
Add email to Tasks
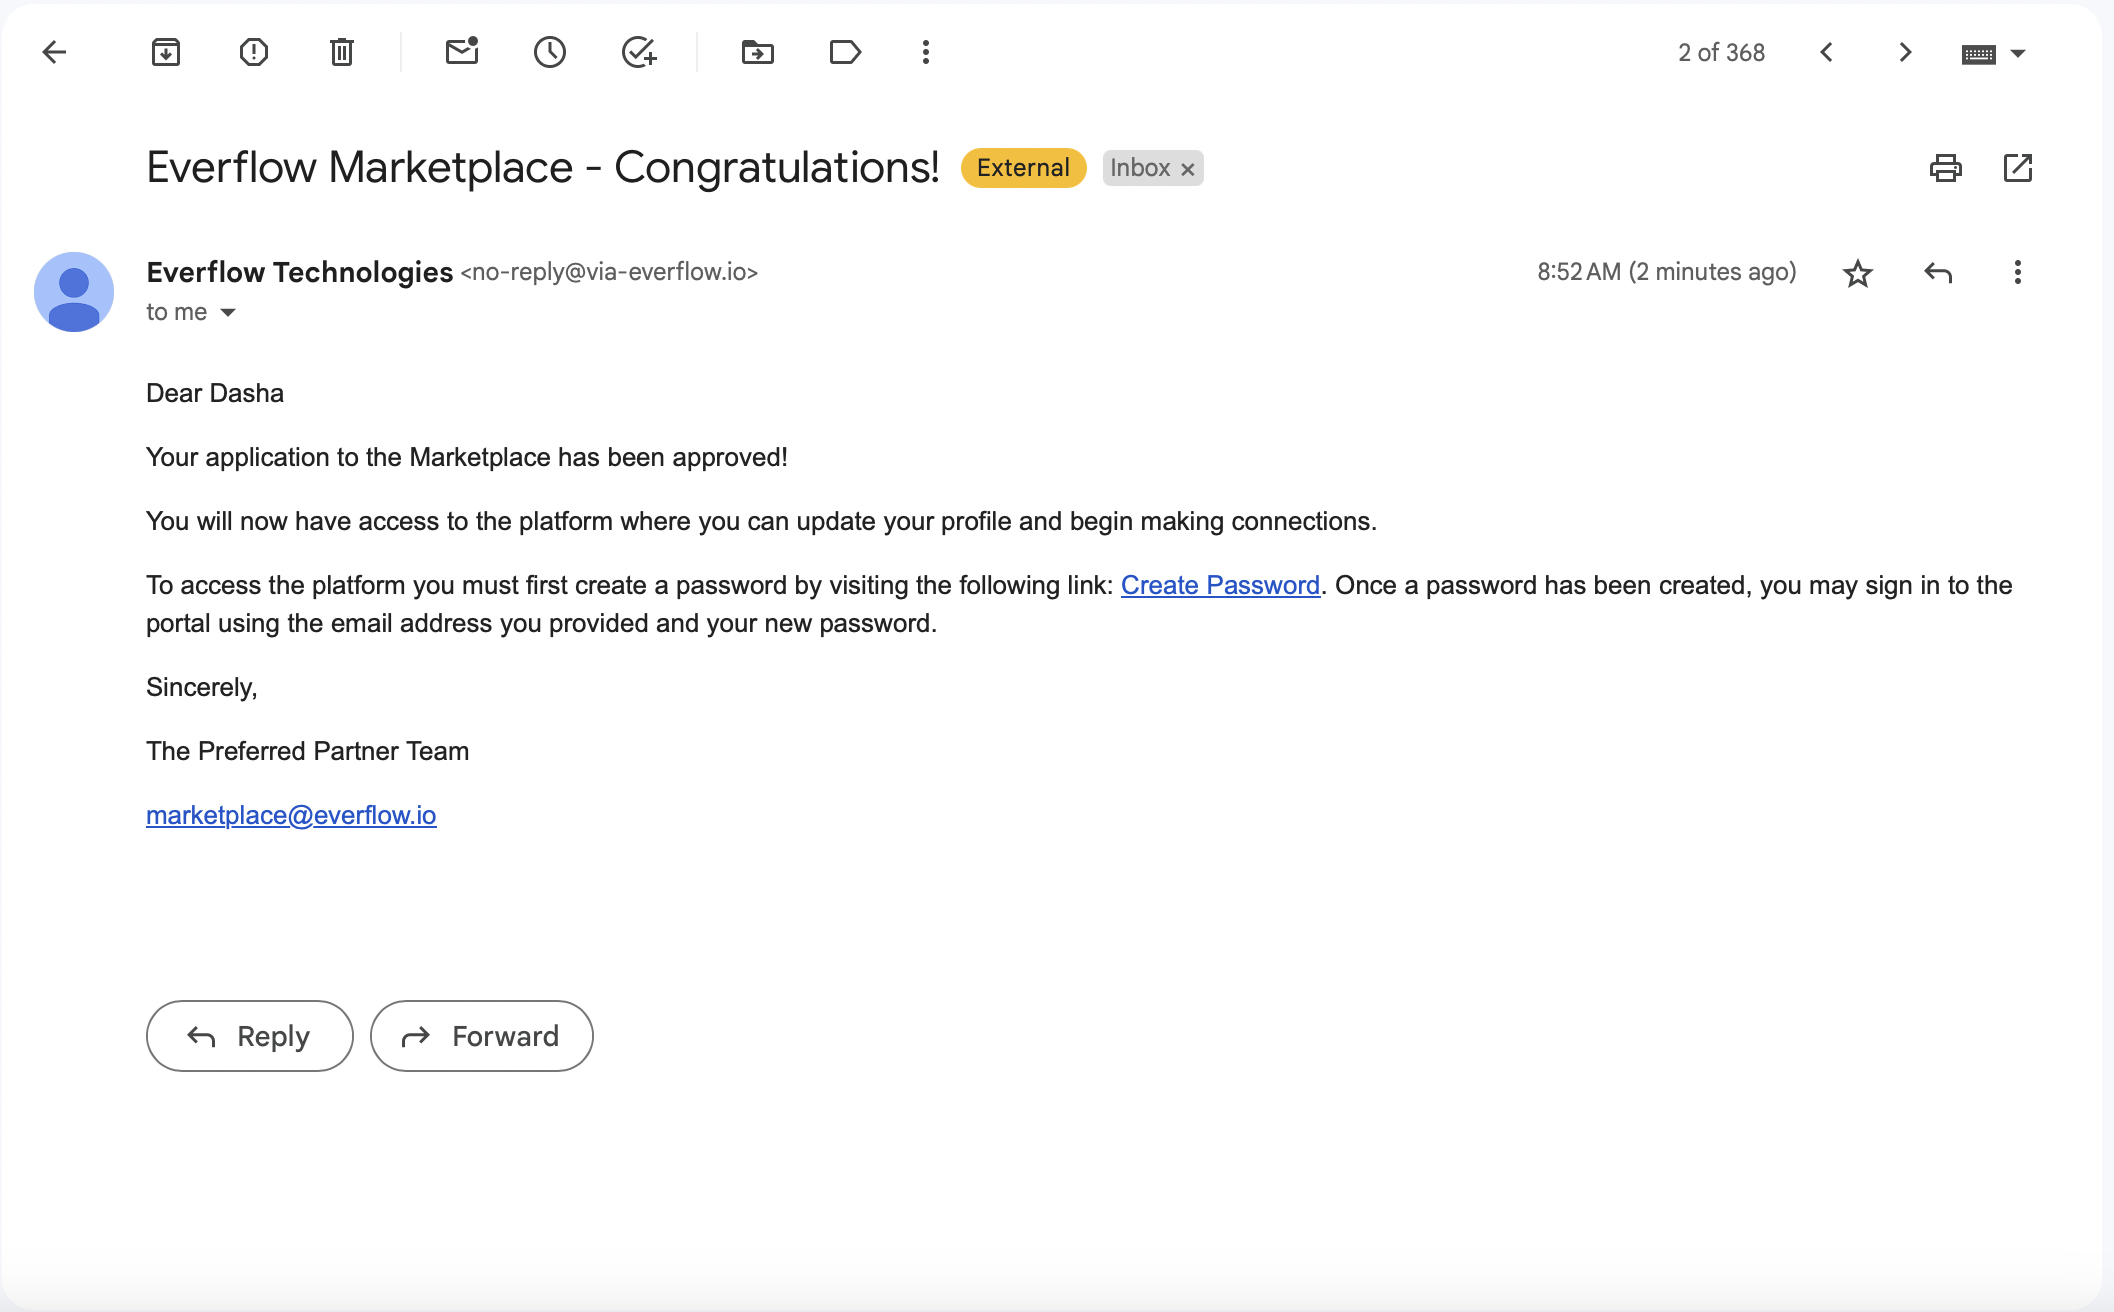[x=639, y=52]
